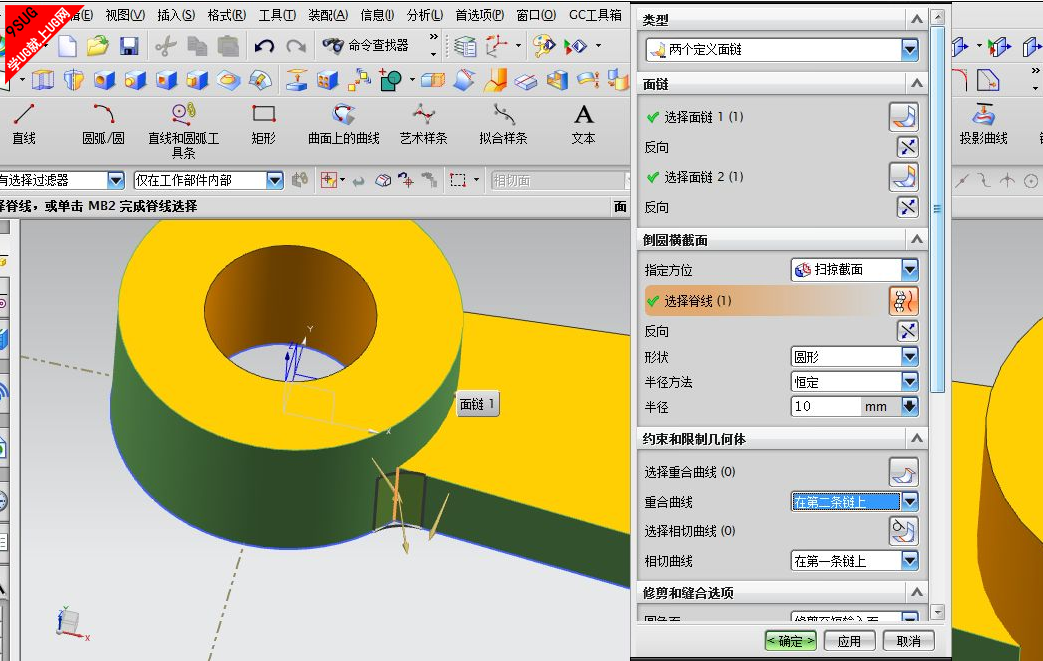Select the 圆弧/圆 arc tool

[103, 124]
